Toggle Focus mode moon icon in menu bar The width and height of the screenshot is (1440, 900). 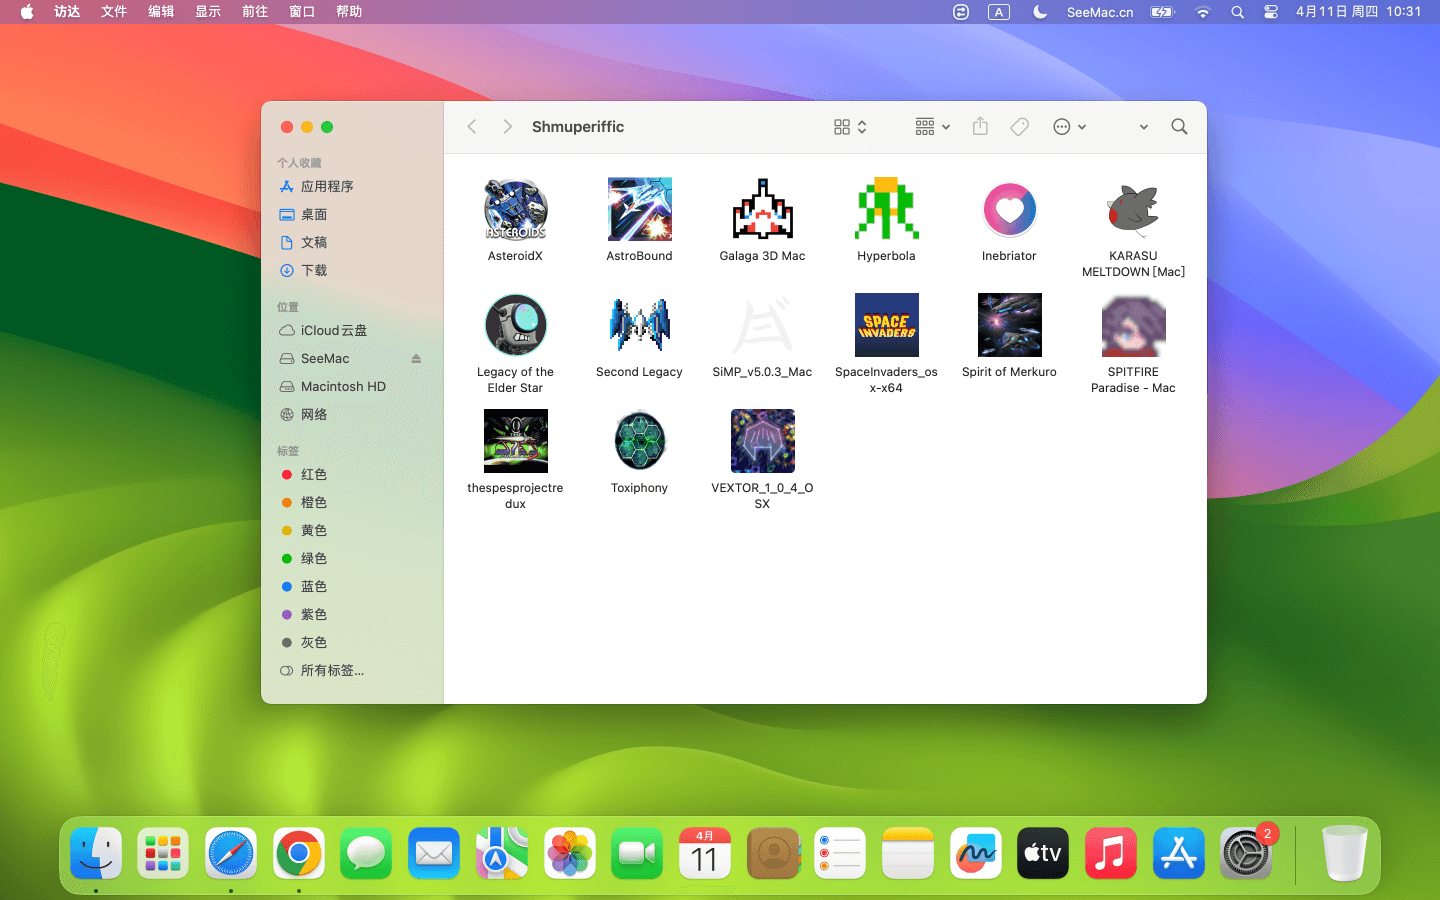1040,12
